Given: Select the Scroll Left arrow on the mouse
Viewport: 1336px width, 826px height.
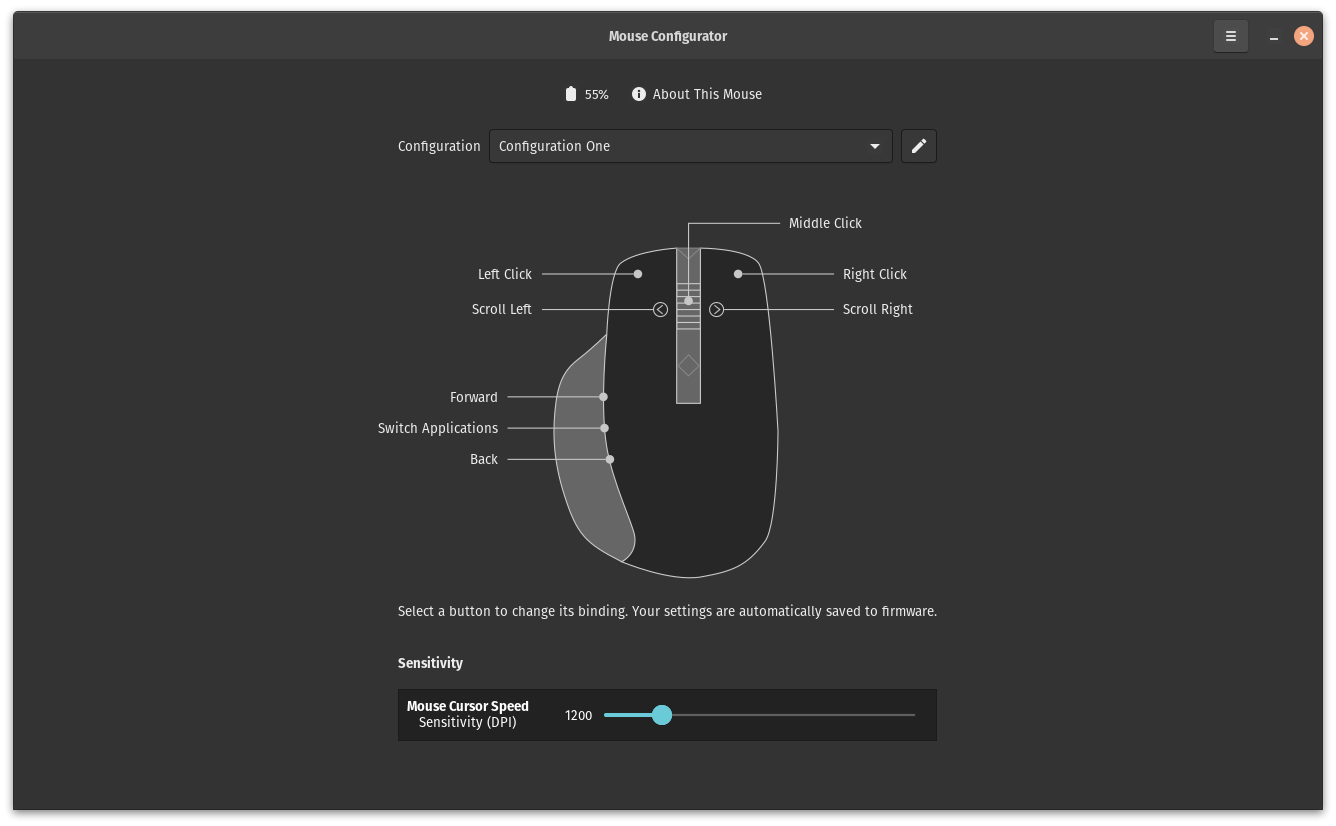Looking at the screenshot, I should click(x=660, y=309).
